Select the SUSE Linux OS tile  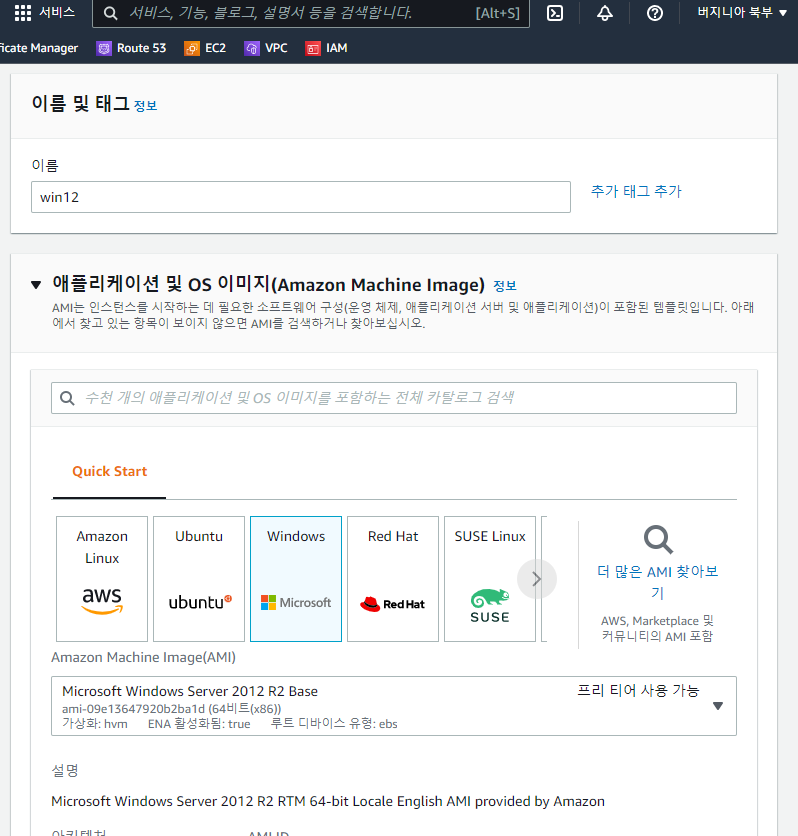(x=490, y=579)
